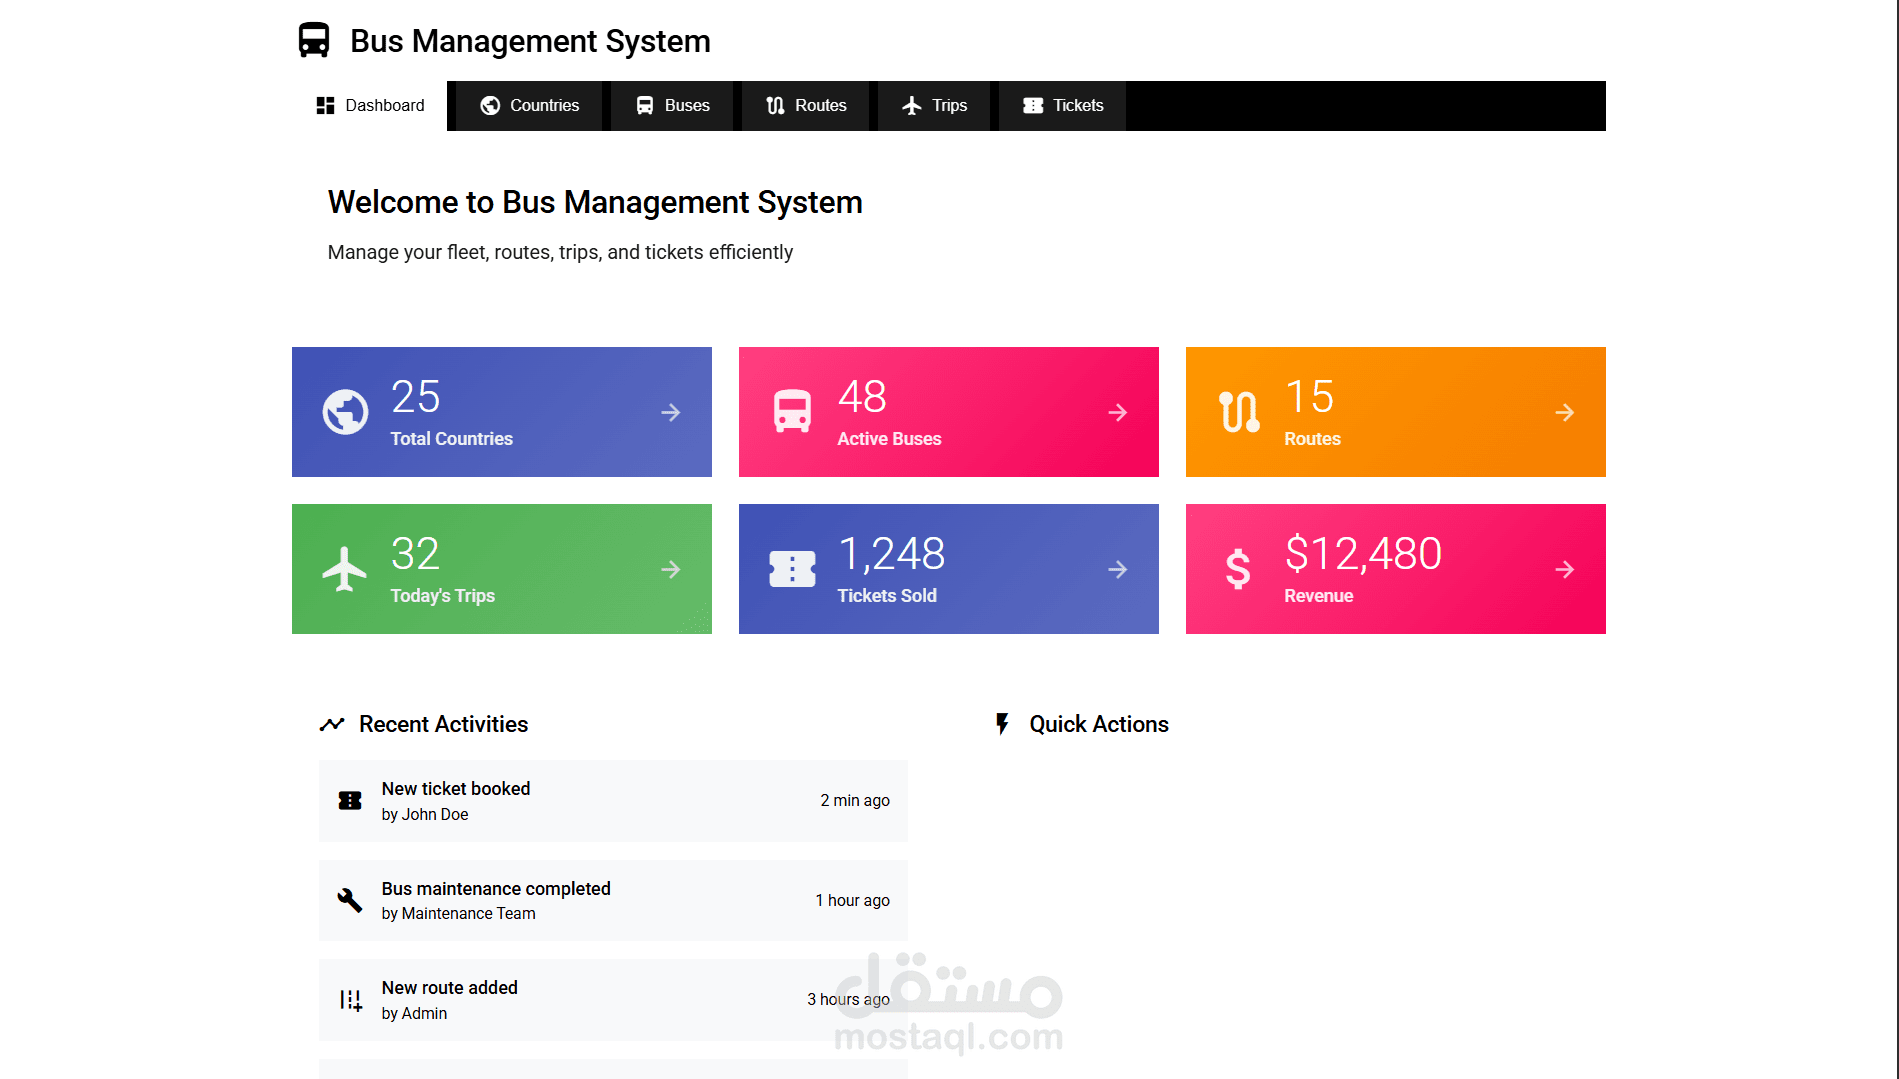Switch to the Tickets tab
This screenshot has height=1079, width=1899.
pos(1063,105)
